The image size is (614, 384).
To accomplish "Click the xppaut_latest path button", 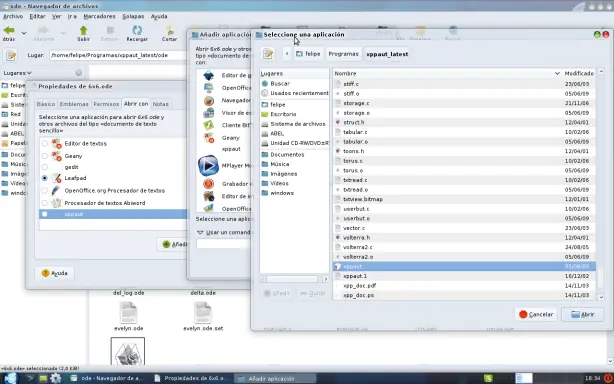I will (x=387, y=54).
